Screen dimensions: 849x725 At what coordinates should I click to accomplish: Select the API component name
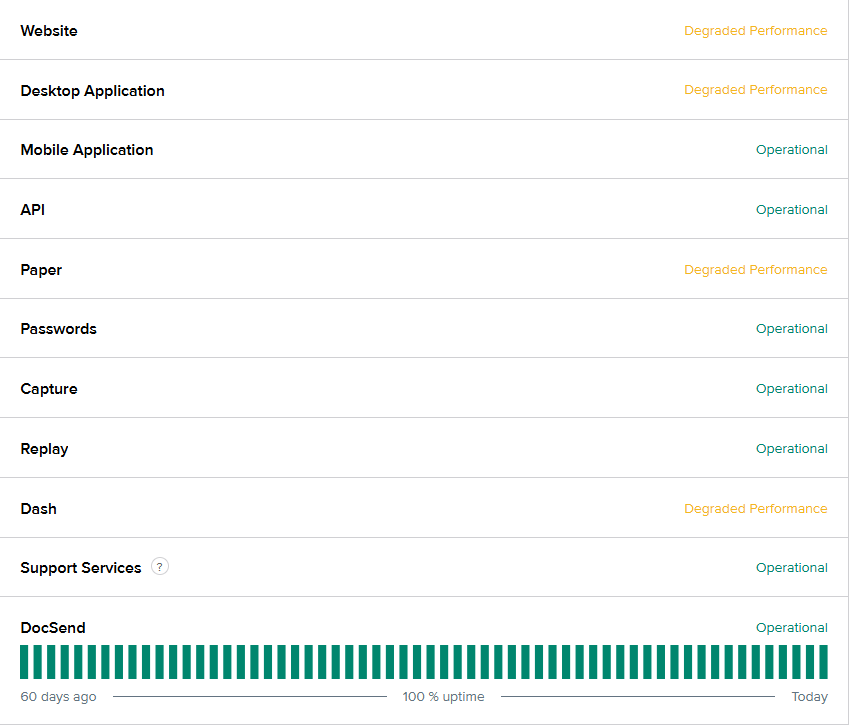(x=32, y=210)
